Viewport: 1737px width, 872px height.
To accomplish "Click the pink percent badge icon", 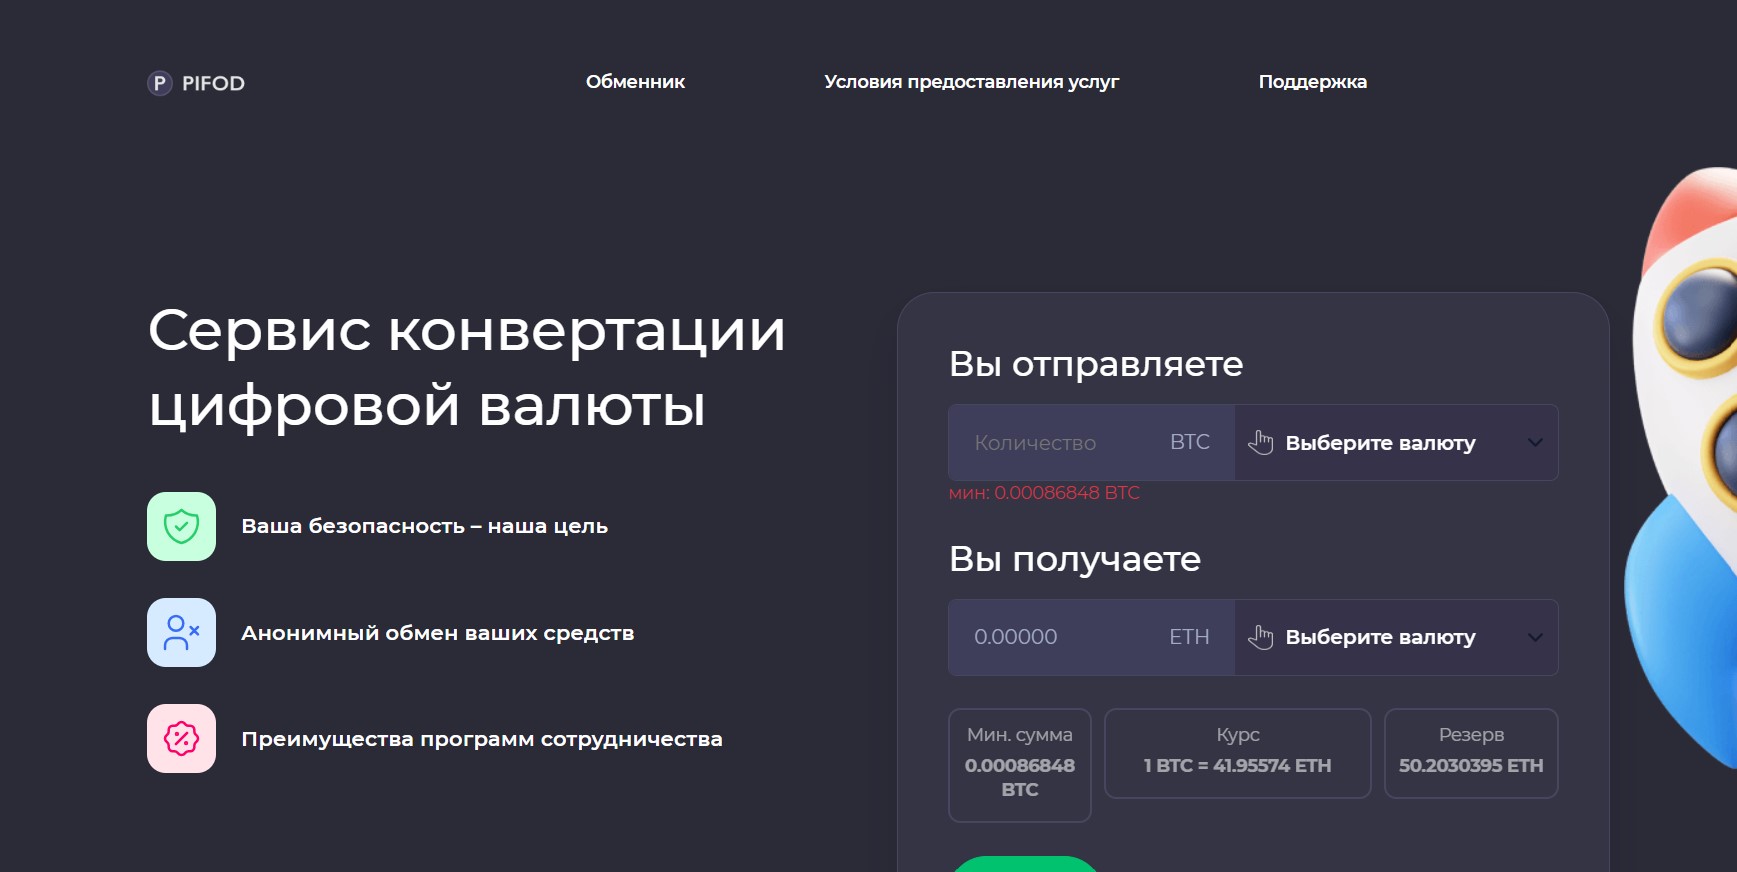I will click(181, 738).
